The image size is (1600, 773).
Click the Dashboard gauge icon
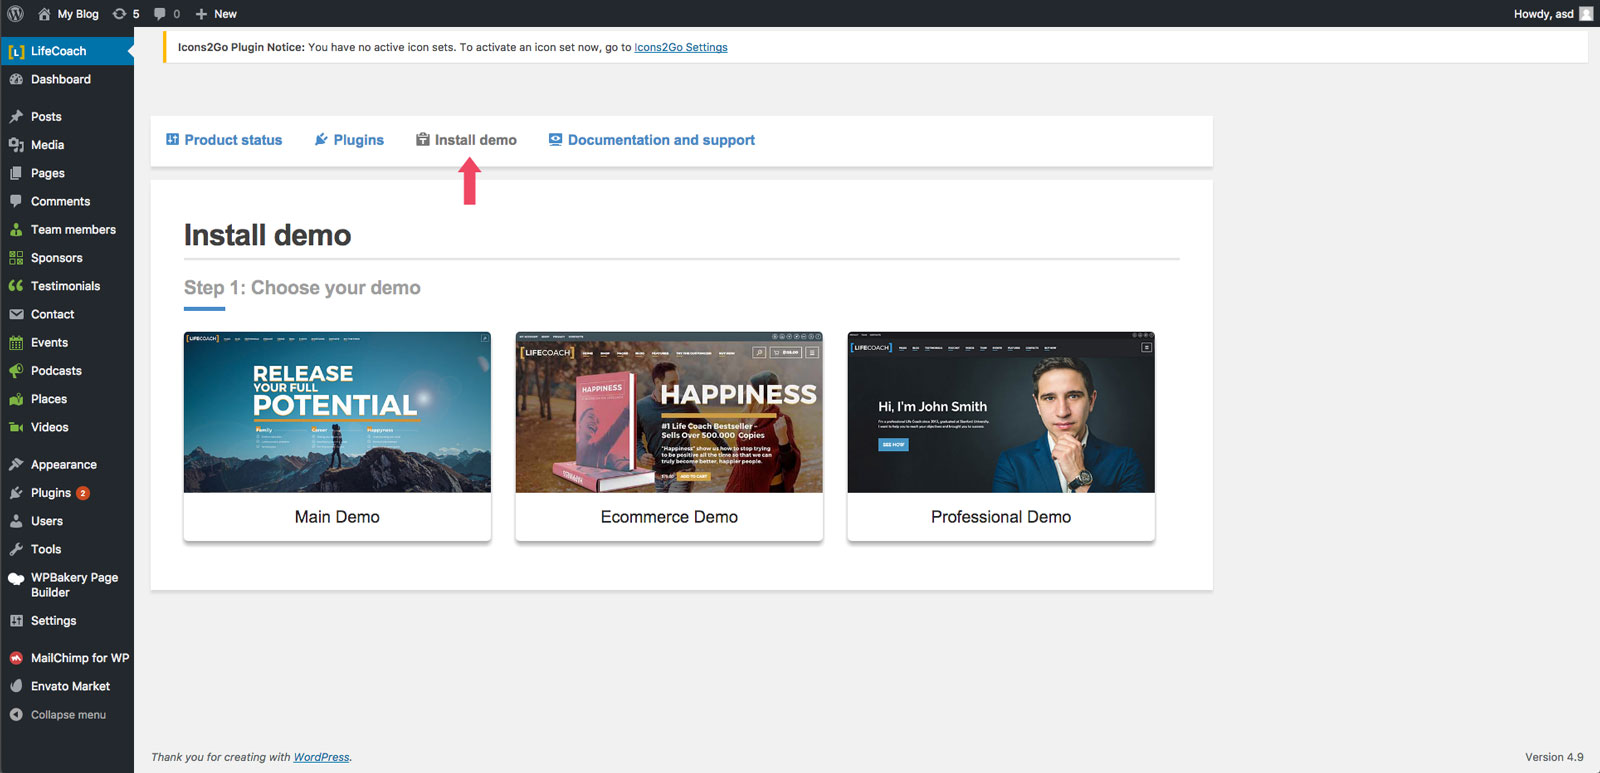click(16, 79)
